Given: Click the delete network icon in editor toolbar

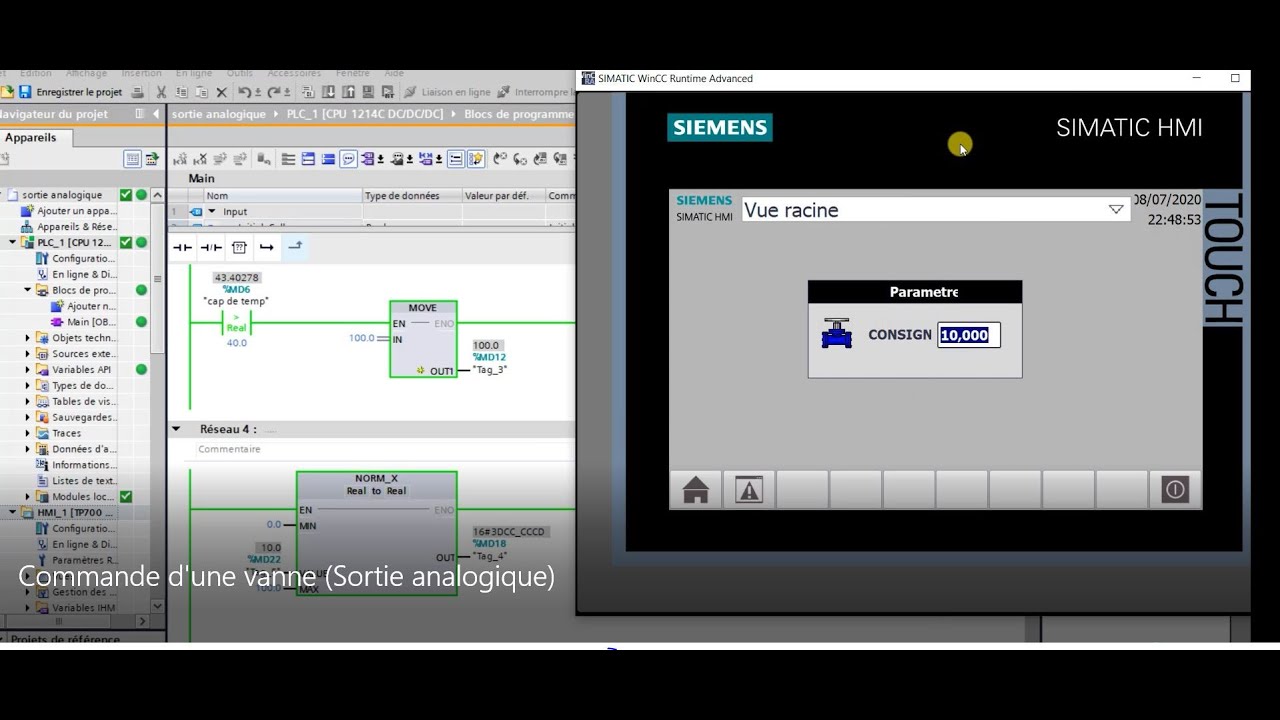Looking at the screenshot, I should click(199, 159).
